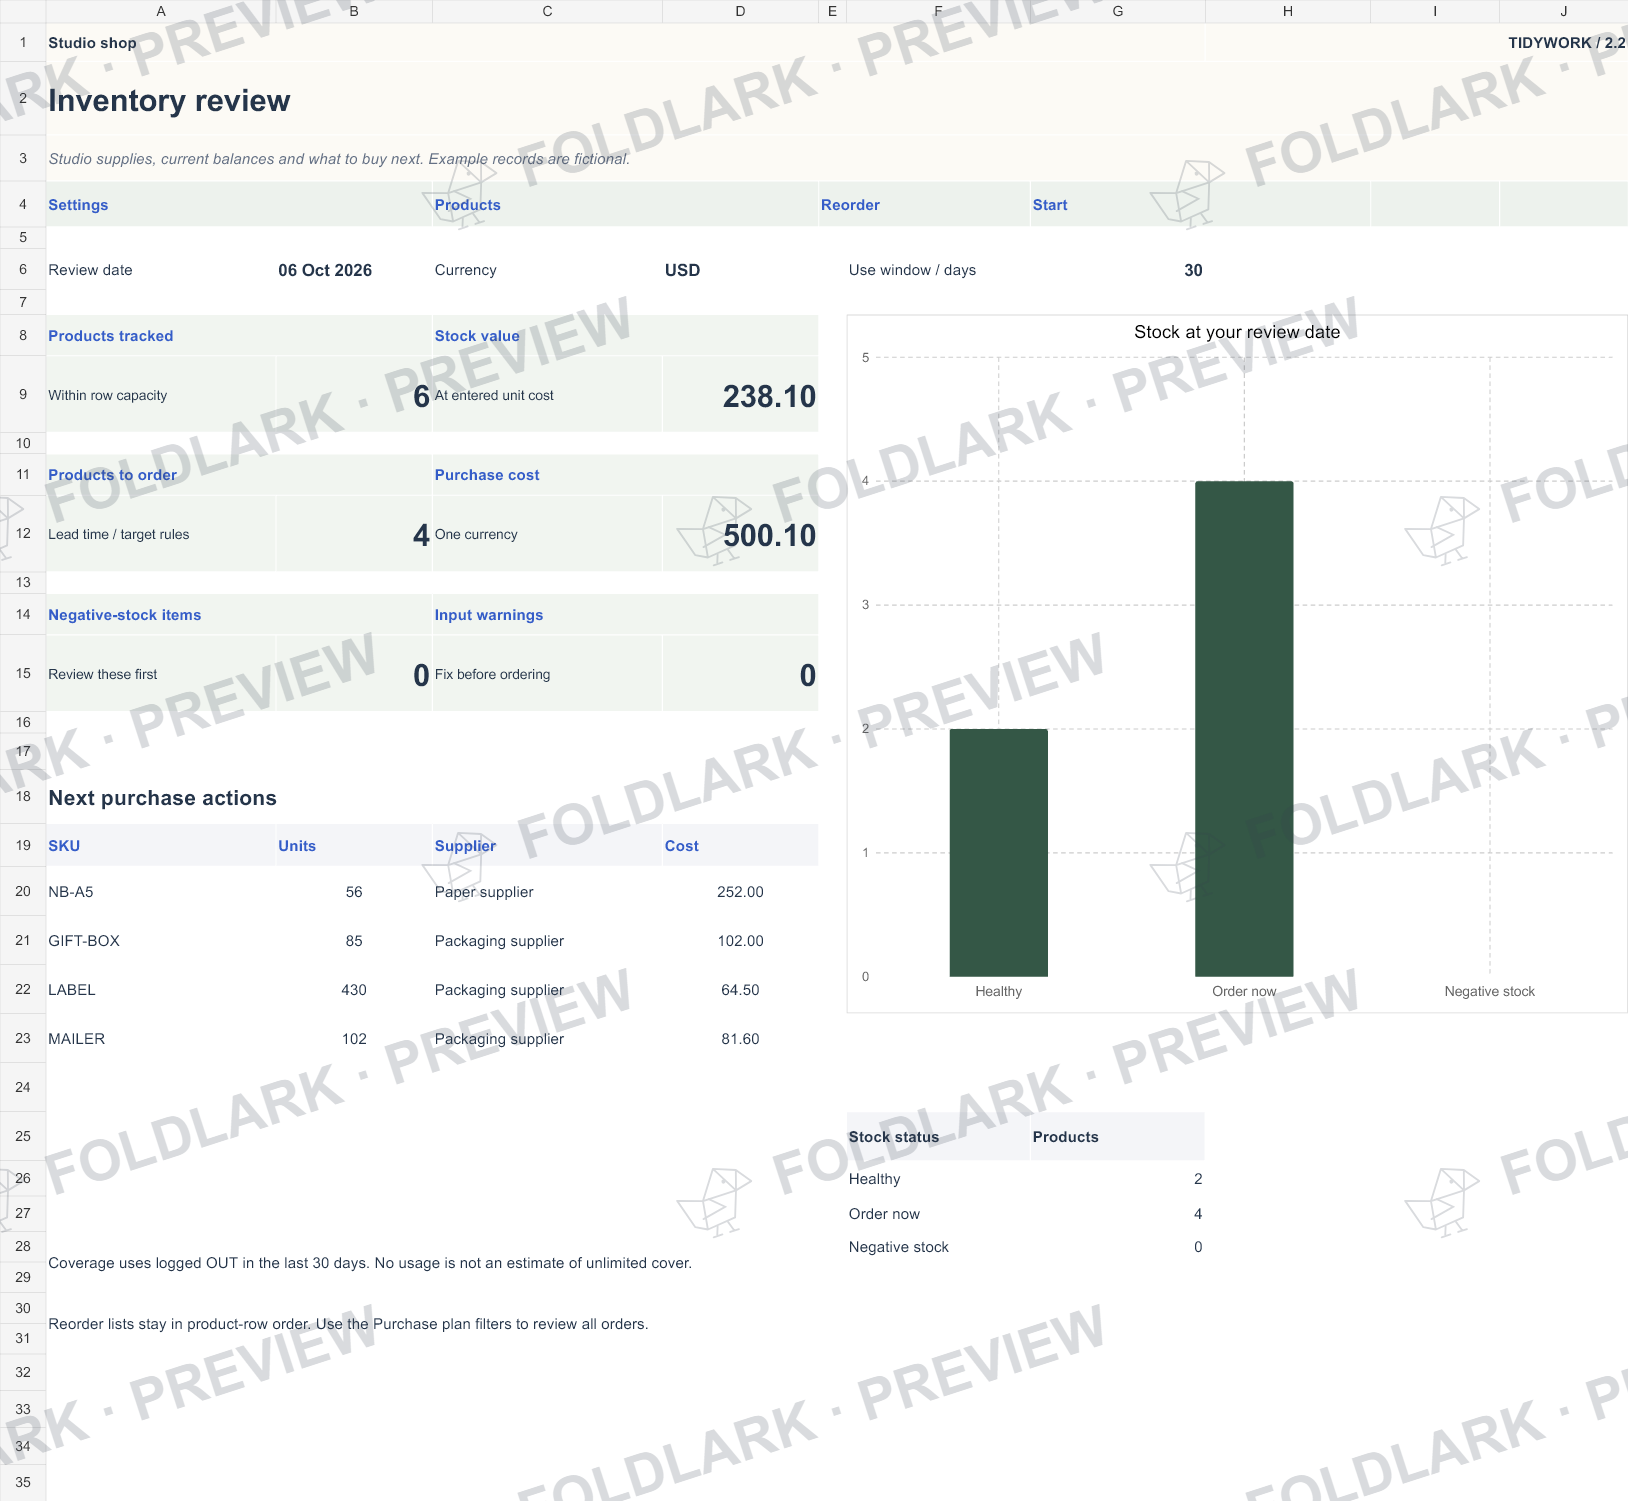Click the Inventory review title
Screen dimensions: 1628x1501
[169, 100]
